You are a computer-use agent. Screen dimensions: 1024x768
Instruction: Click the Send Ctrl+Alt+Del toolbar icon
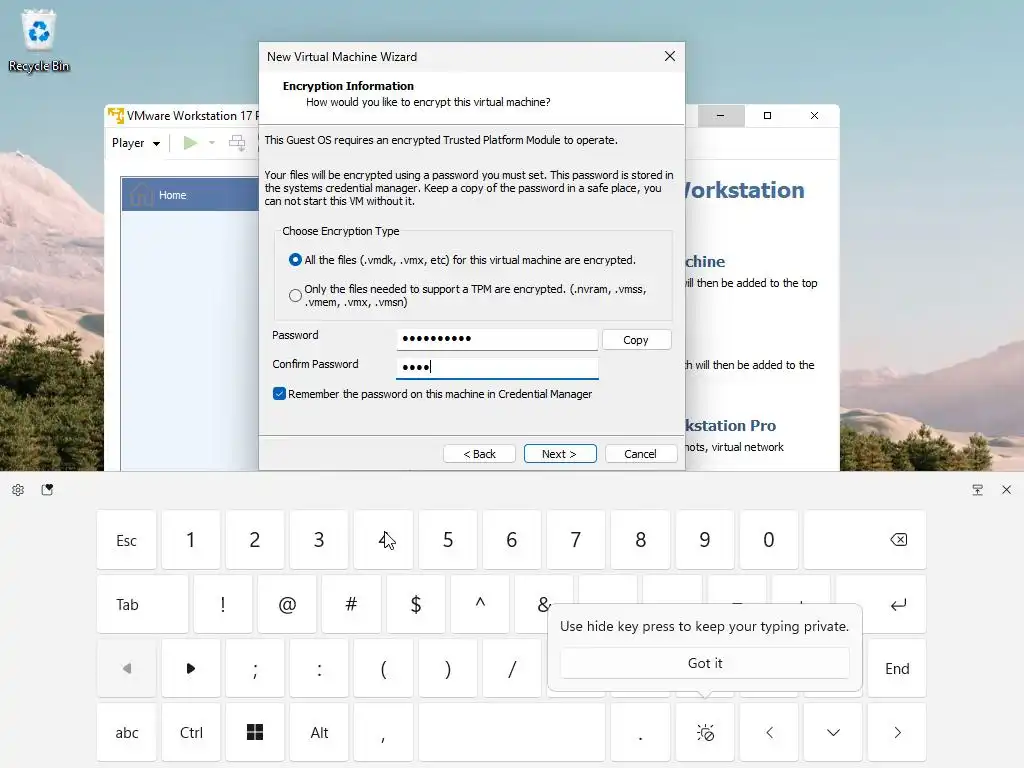pos(237,143)
